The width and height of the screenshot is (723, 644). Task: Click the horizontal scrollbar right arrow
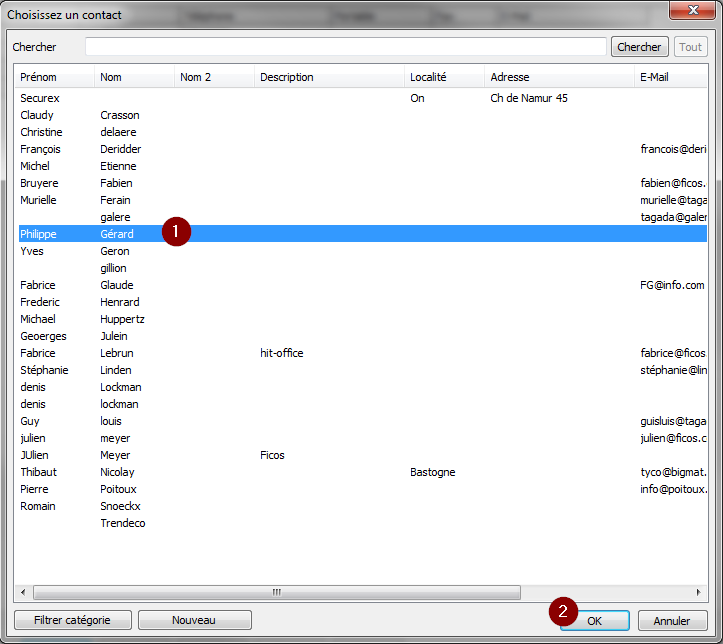coord(700,592)
